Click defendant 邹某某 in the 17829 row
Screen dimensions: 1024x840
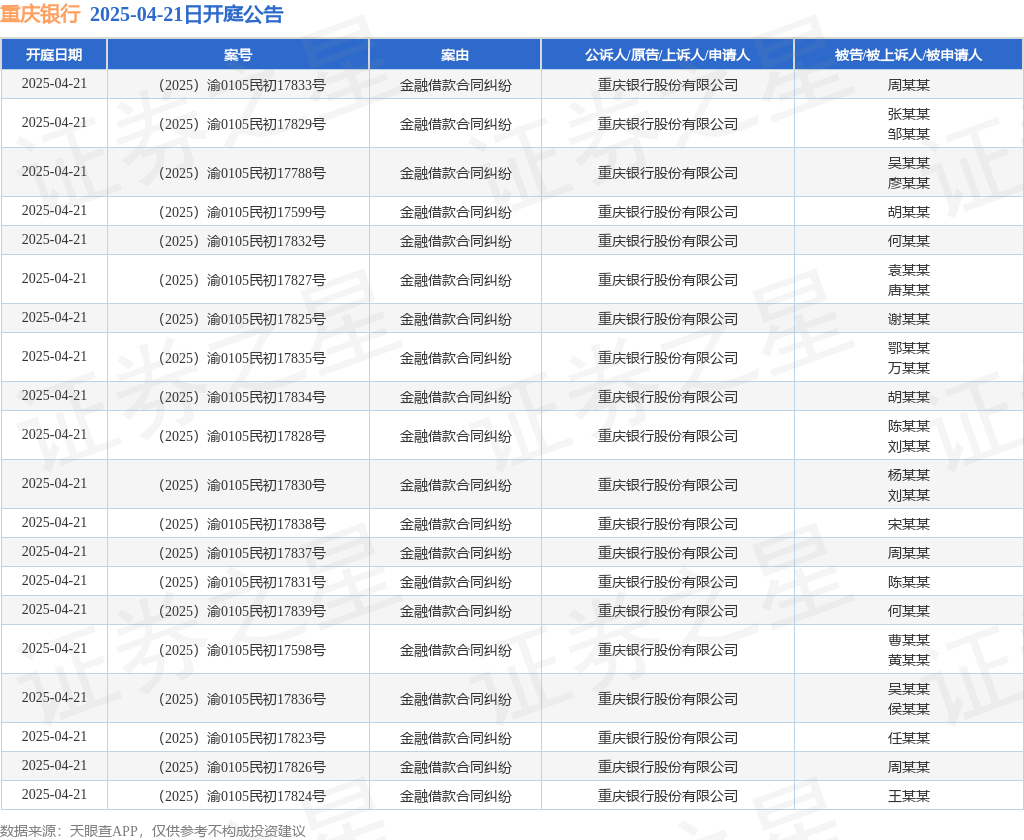click(x=908, y=134)
